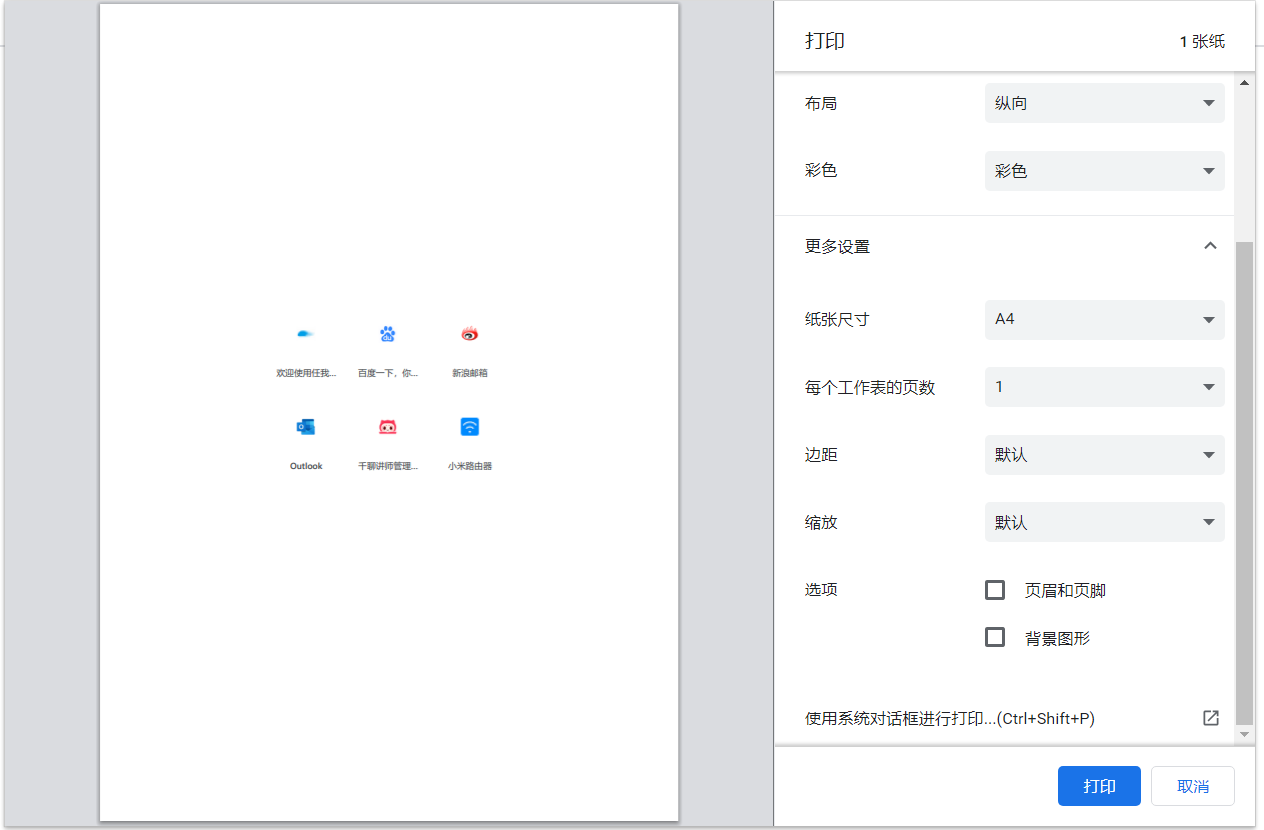Open 使用系统对话框进行打印 link
This screenshot has width=1264, height=830.
[950, 718]
